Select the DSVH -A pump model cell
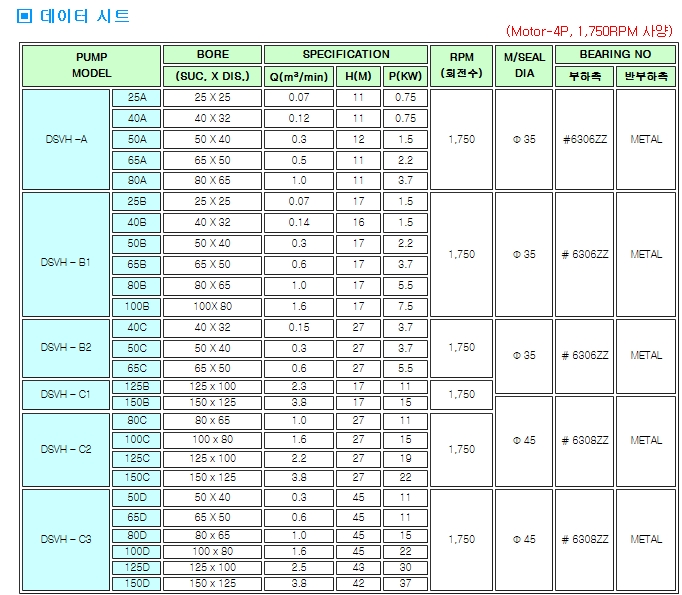Image resolution: width=682 pixels, height=595 pixels. 65,139
